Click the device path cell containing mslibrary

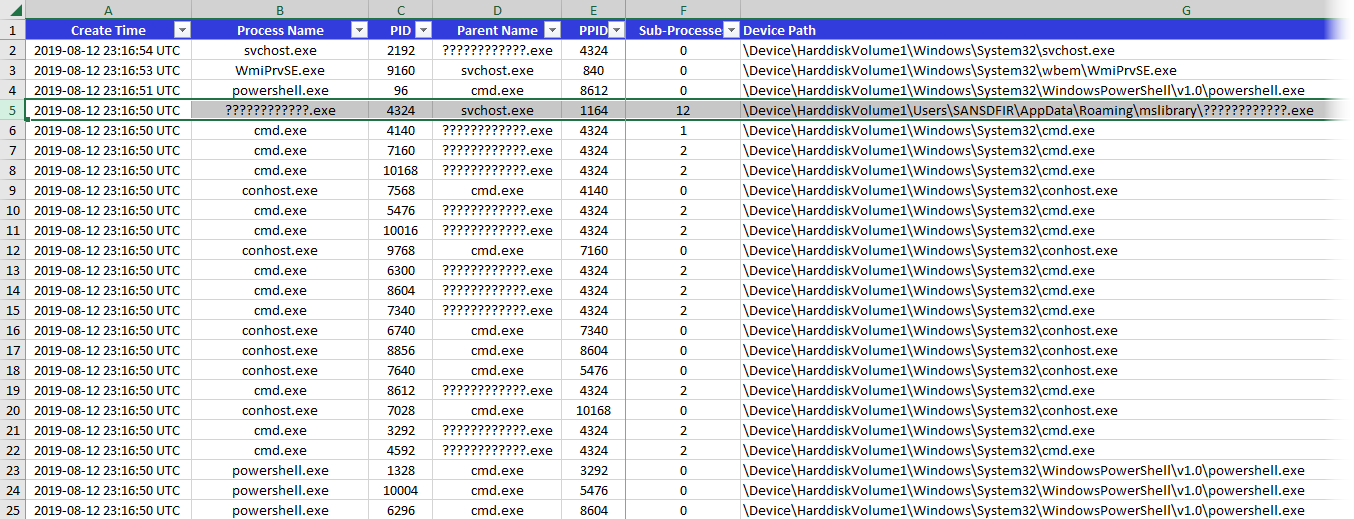[1028, 110]
